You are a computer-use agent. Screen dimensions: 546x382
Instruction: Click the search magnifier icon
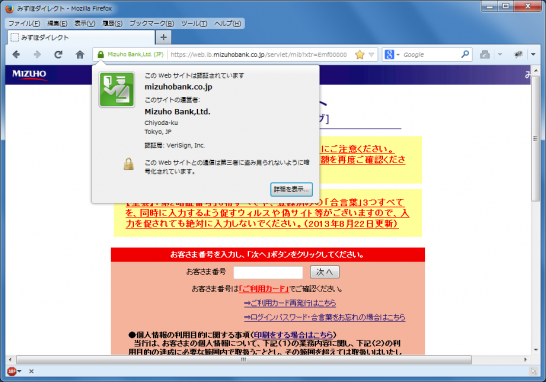click(x=465, y=54)
